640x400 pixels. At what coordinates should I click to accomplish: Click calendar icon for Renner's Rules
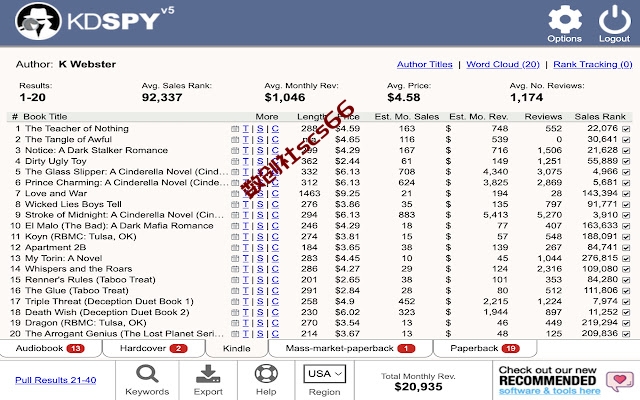[x=235, y=280]
